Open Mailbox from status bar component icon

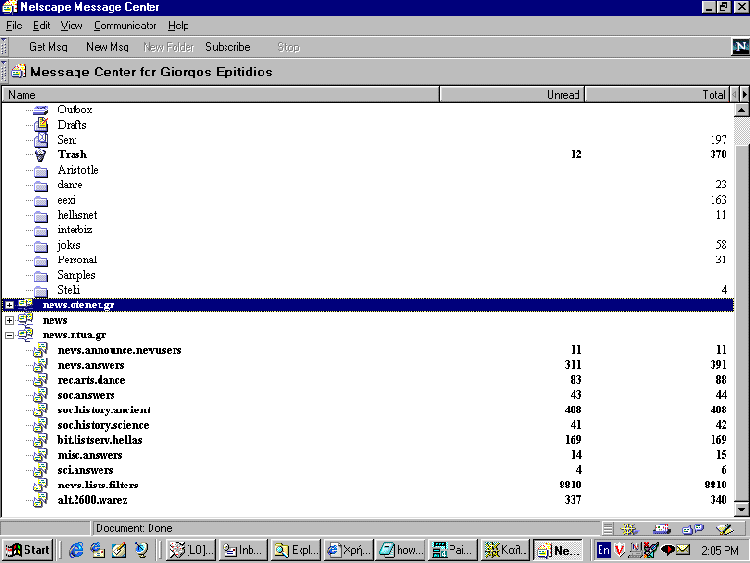[662, 529]
